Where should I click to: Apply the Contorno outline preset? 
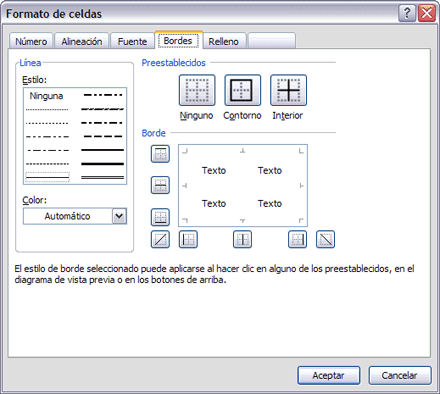[x=242, y=90]
